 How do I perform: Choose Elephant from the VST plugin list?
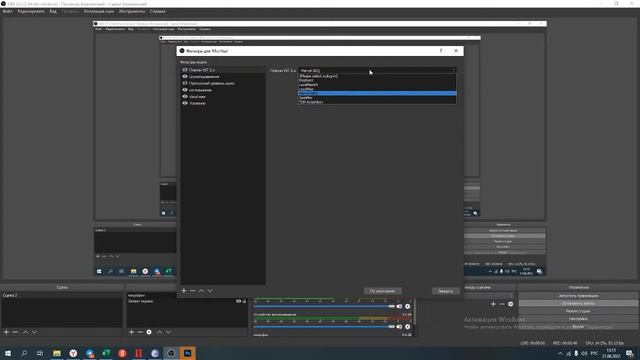pos(377,80)
